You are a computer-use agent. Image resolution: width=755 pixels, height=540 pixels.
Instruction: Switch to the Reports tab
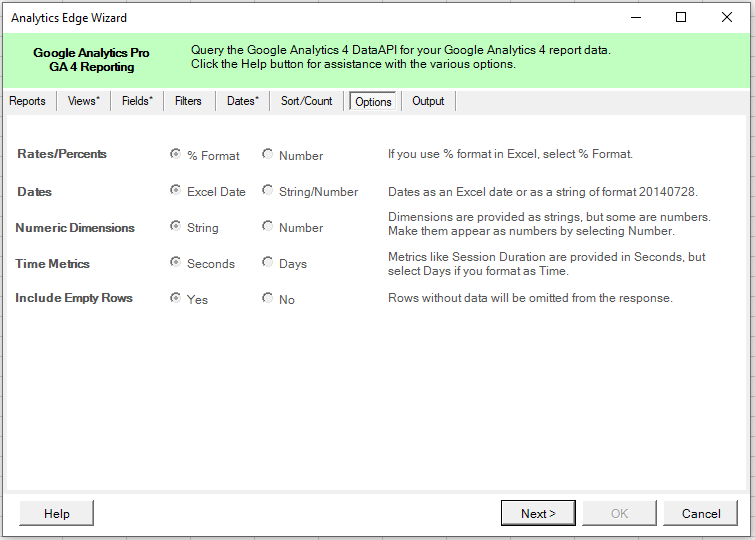(27, 101)
